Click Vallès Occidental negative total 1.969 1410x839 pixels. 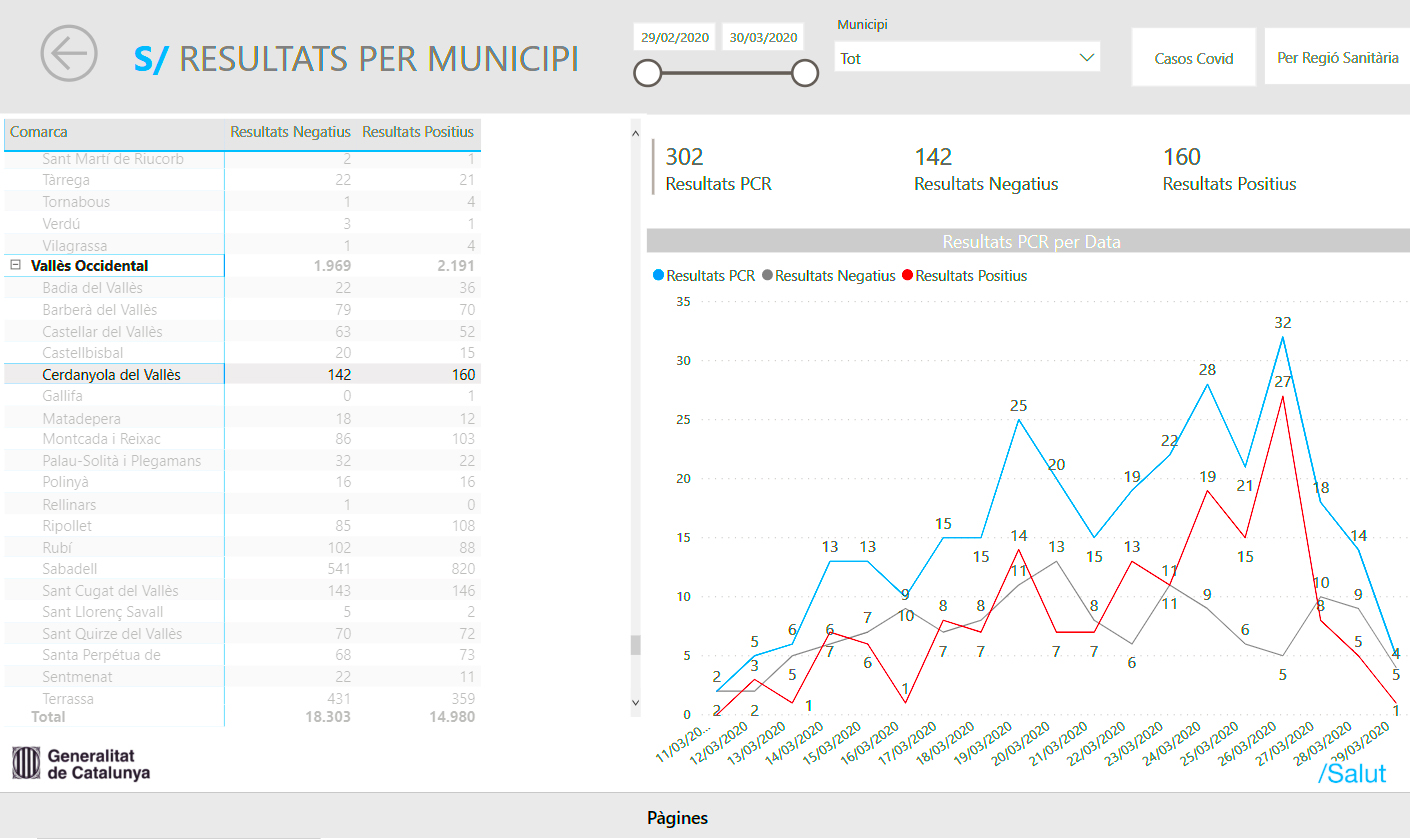[x=332, y=266]
